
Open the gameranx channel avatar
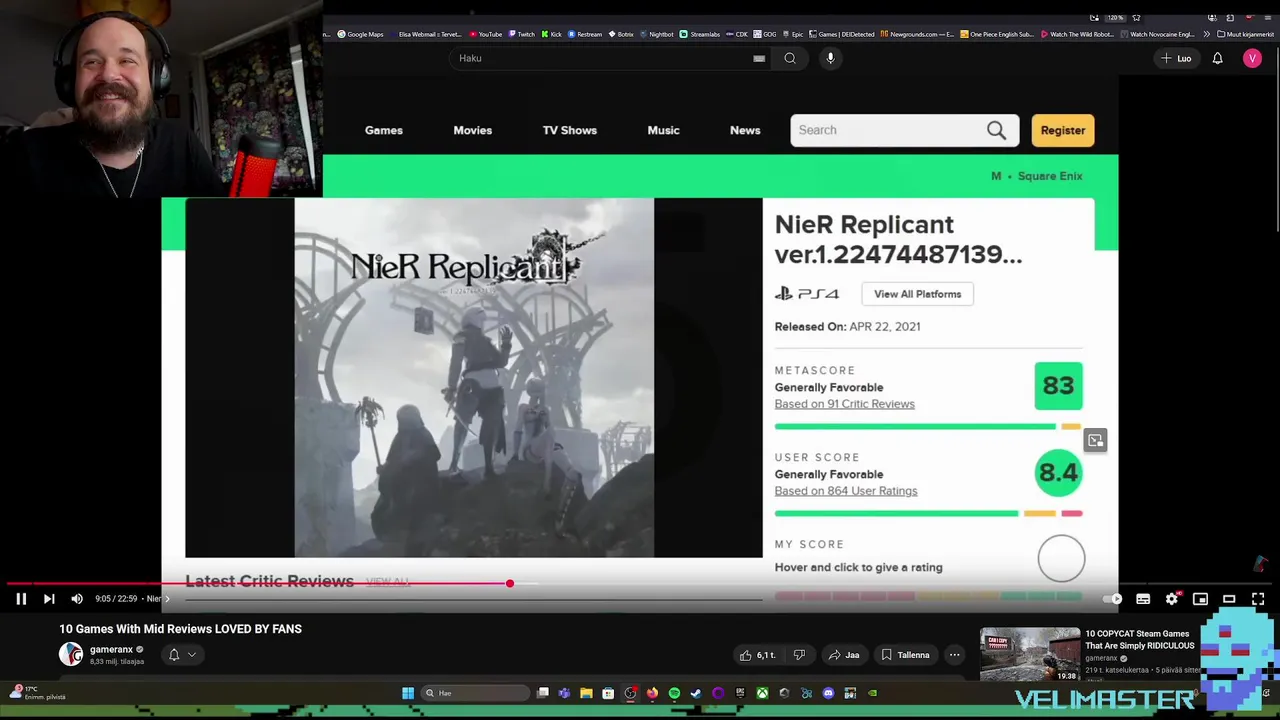(x=71, y=654)
